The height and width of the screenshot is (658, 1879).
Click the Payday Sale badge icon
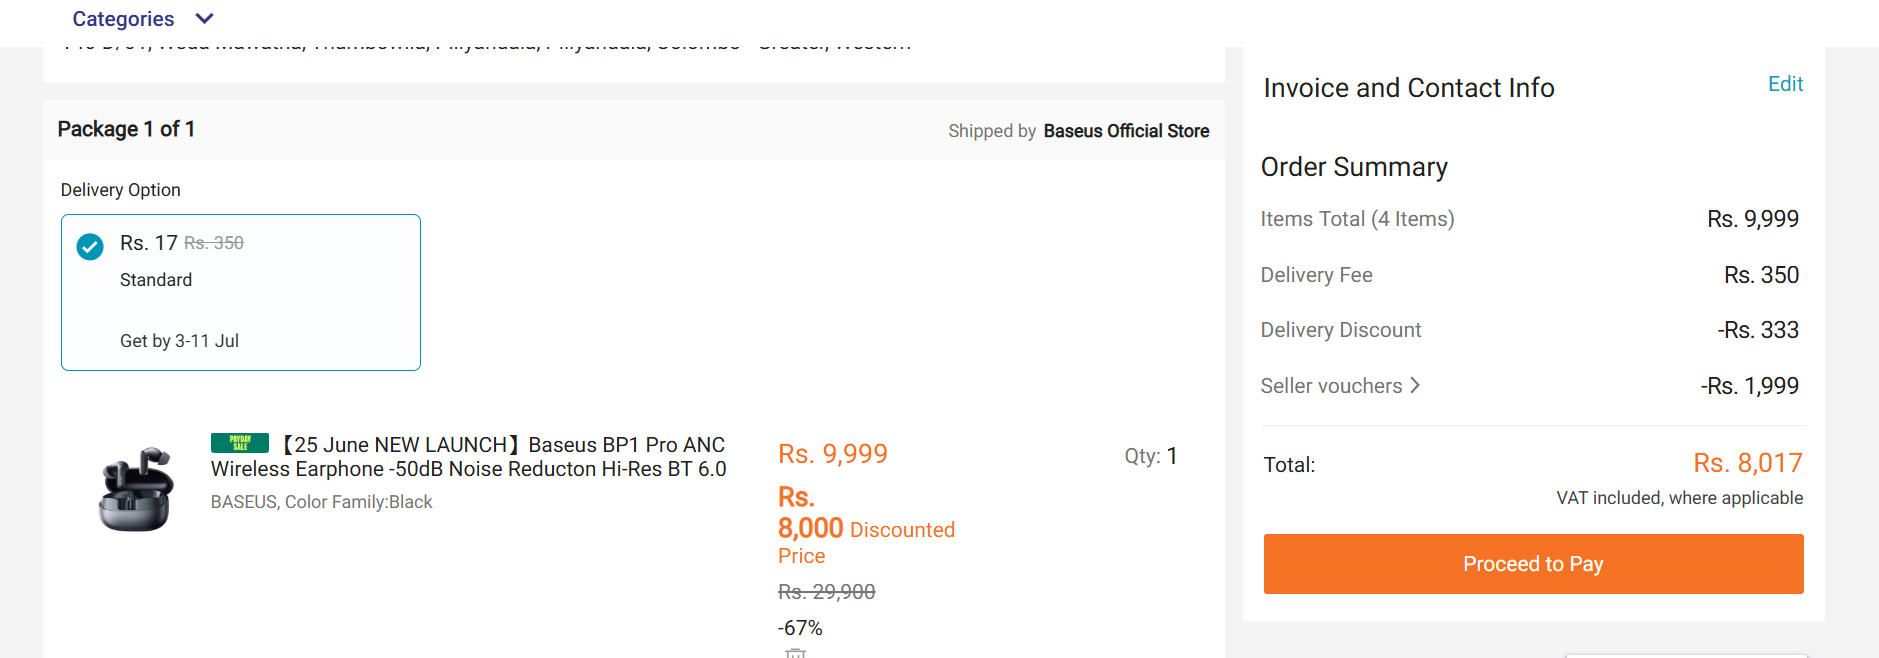(240, 443)
